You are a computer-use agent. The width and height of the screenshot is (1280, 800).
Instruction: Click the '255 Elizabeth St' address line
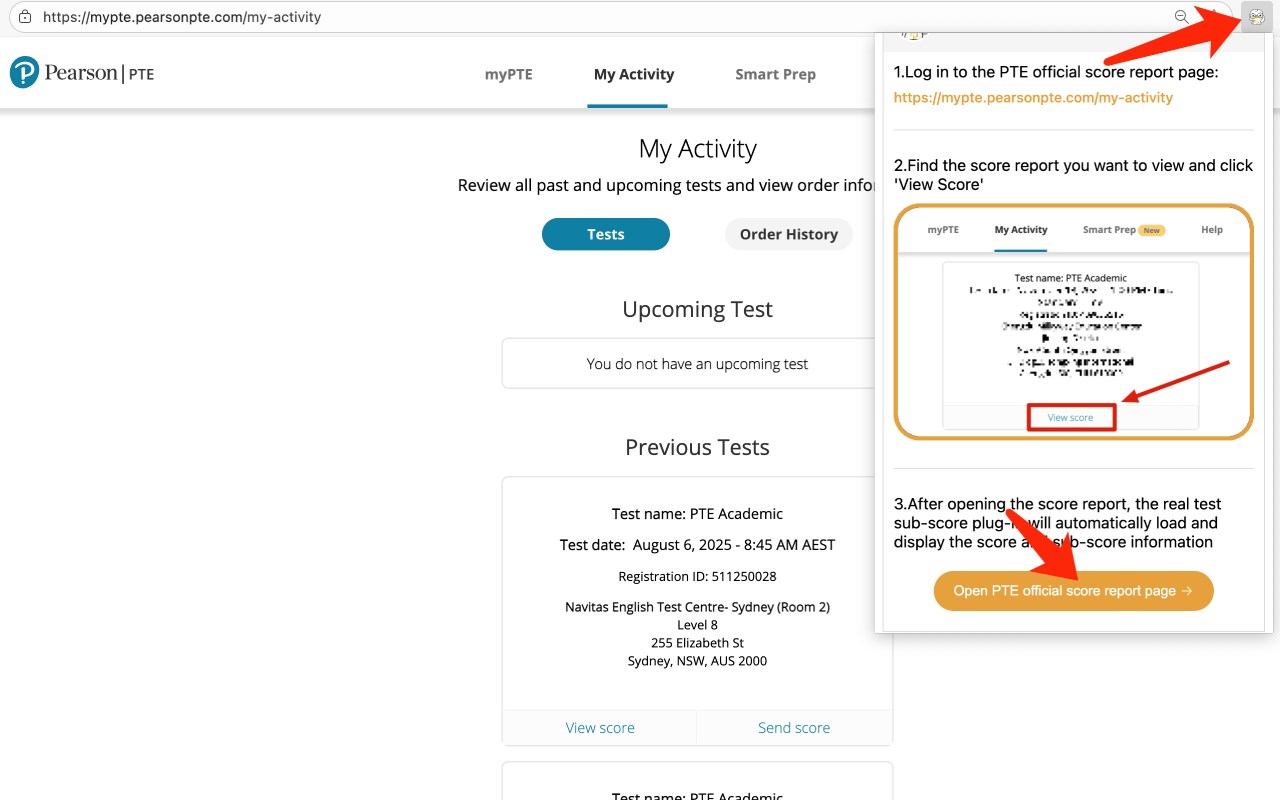click(x=697, y=643)
